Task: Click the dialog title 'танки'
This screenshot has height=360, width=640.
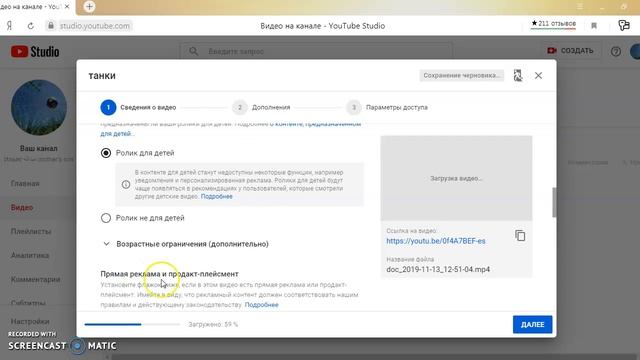Action: (x=102, y=76)
